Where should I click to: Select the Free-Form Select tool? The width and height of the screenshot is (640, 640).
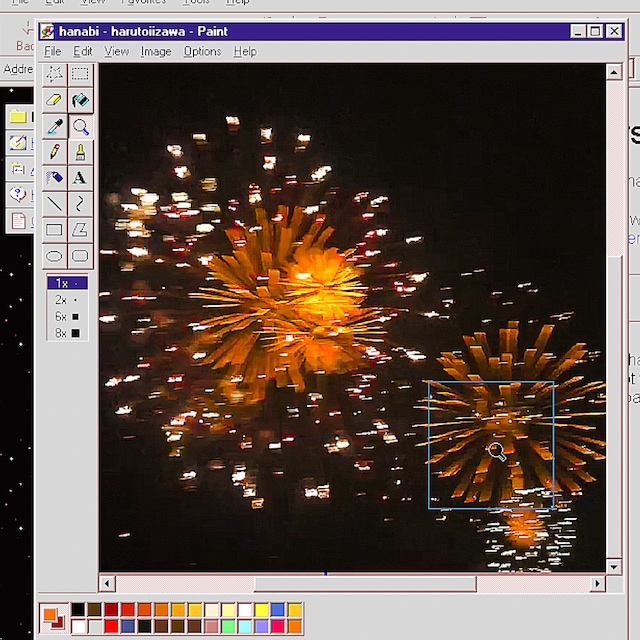point(55,74)
